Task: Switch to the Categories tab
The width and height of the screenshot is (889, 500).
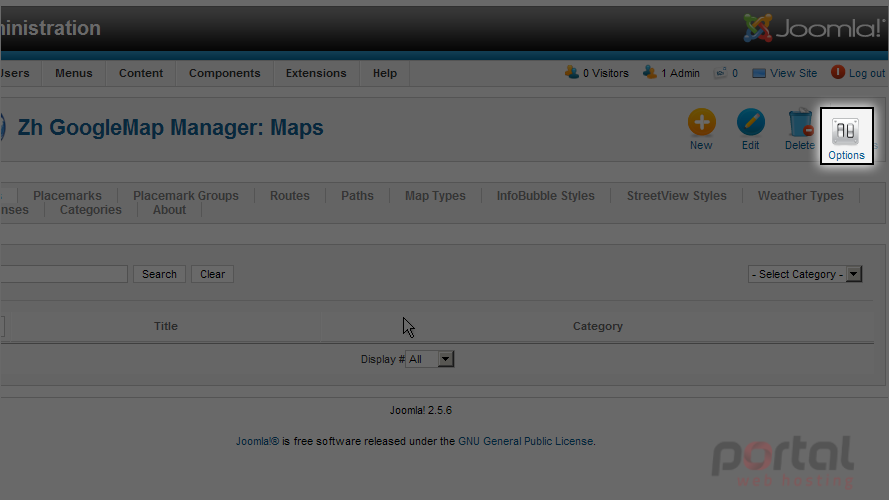Action: 91,210
